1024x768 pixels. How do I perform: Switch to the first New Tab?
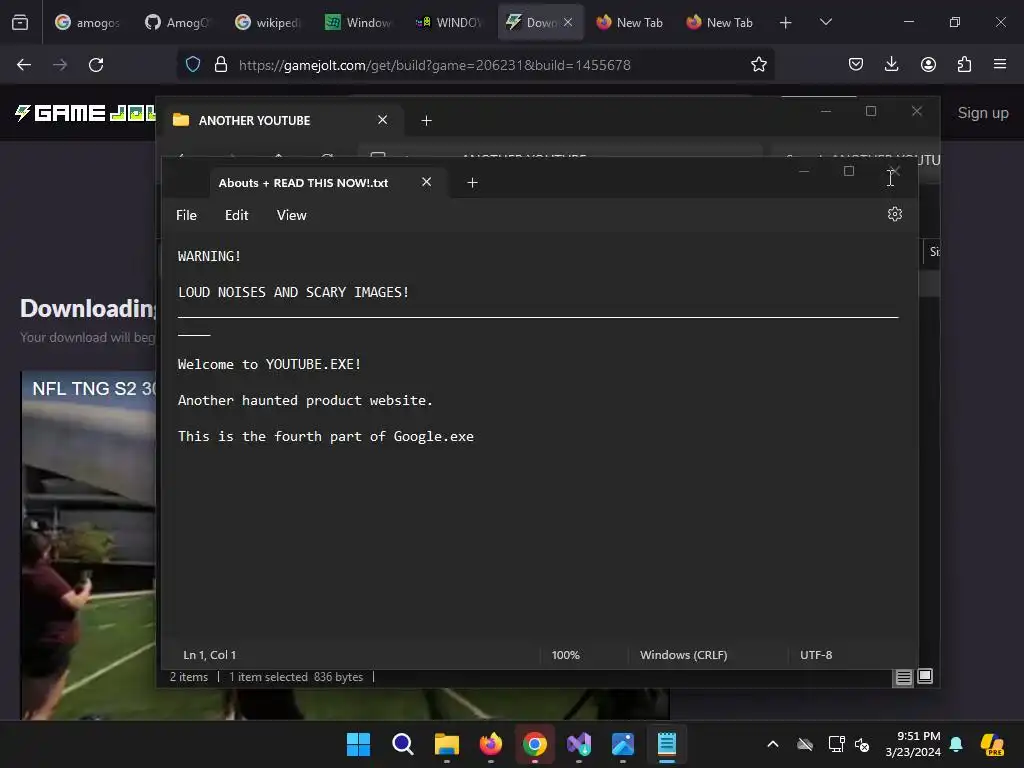[630, 22]
